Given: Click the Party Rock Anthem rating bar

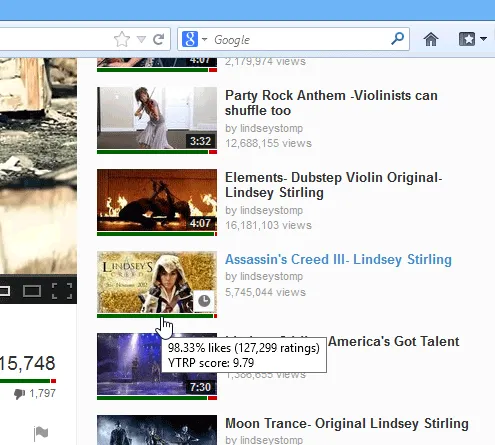Looking at the screenshot, I should (157, 152).
